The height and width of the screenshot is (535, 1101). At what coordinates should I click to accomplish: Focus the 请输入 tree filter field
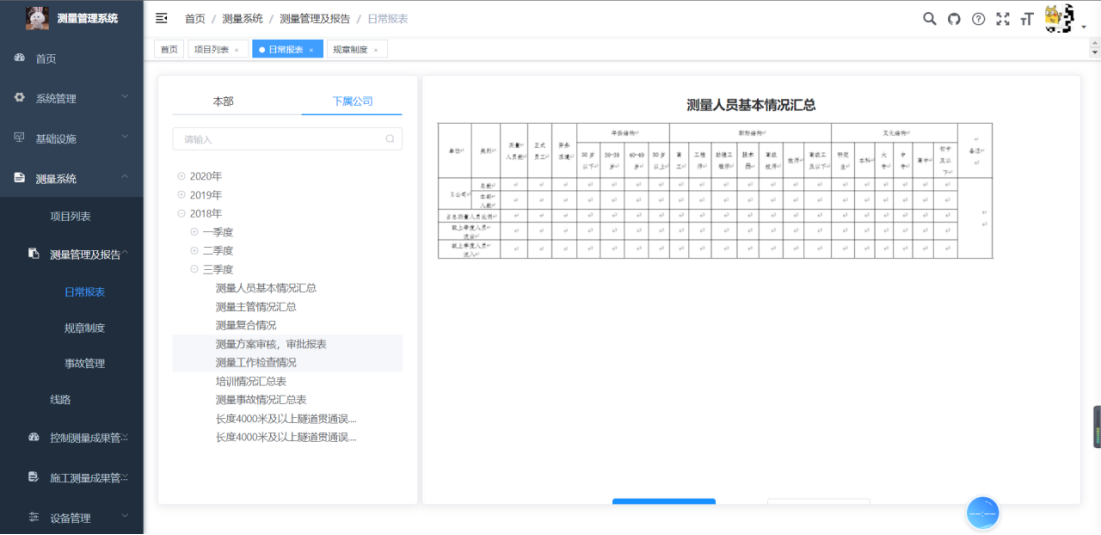click(287, 139)
